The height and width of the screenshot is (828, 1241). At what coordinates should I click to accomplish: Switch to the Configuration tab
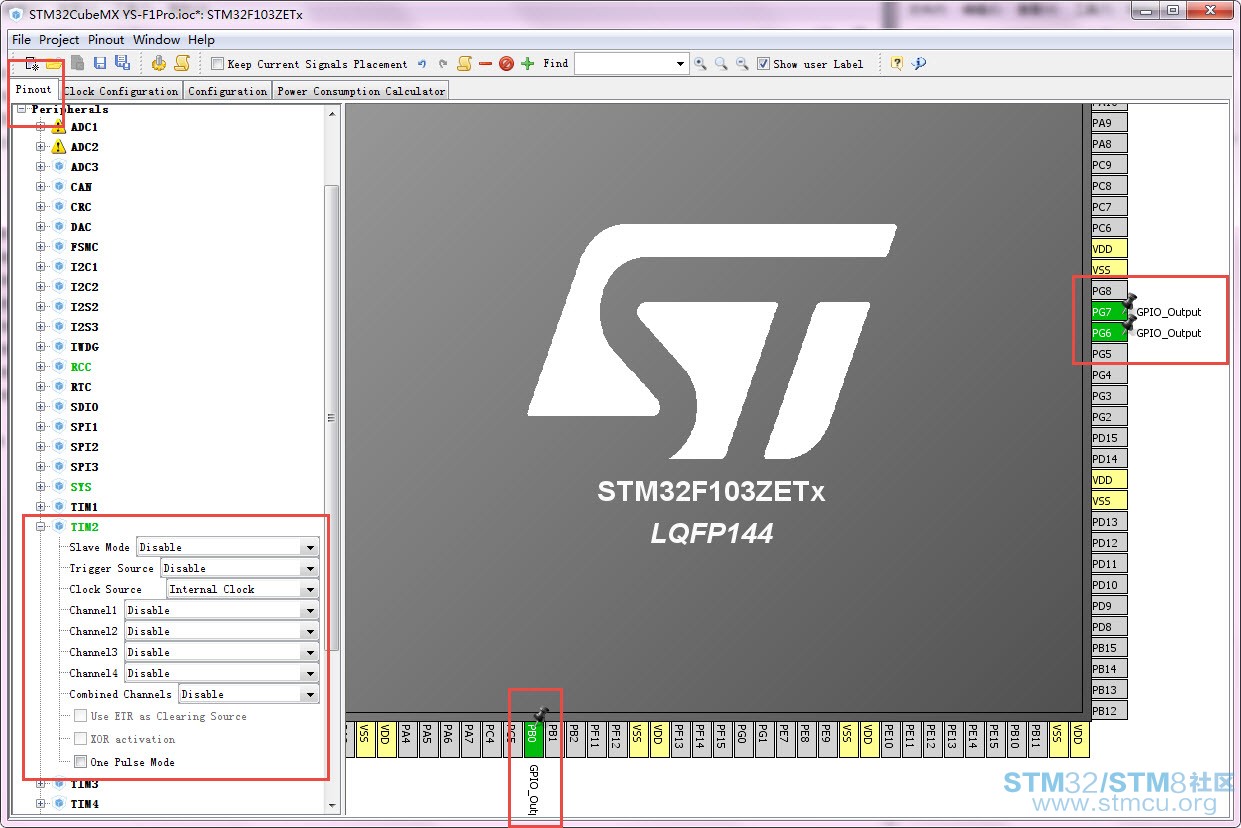pyautogui.click(x=228, y=91)
